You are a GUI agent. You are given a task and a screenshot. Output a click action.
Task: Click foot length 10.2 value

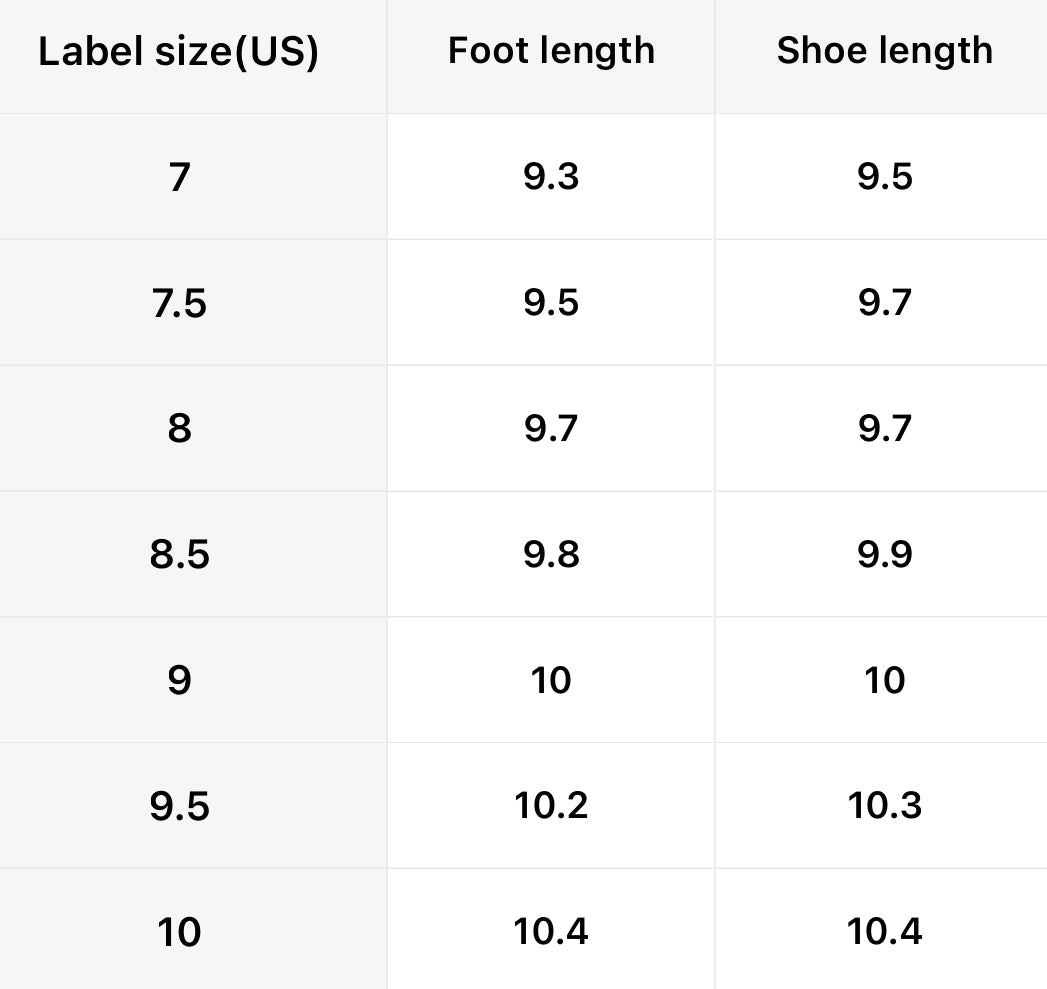[551, 806]
